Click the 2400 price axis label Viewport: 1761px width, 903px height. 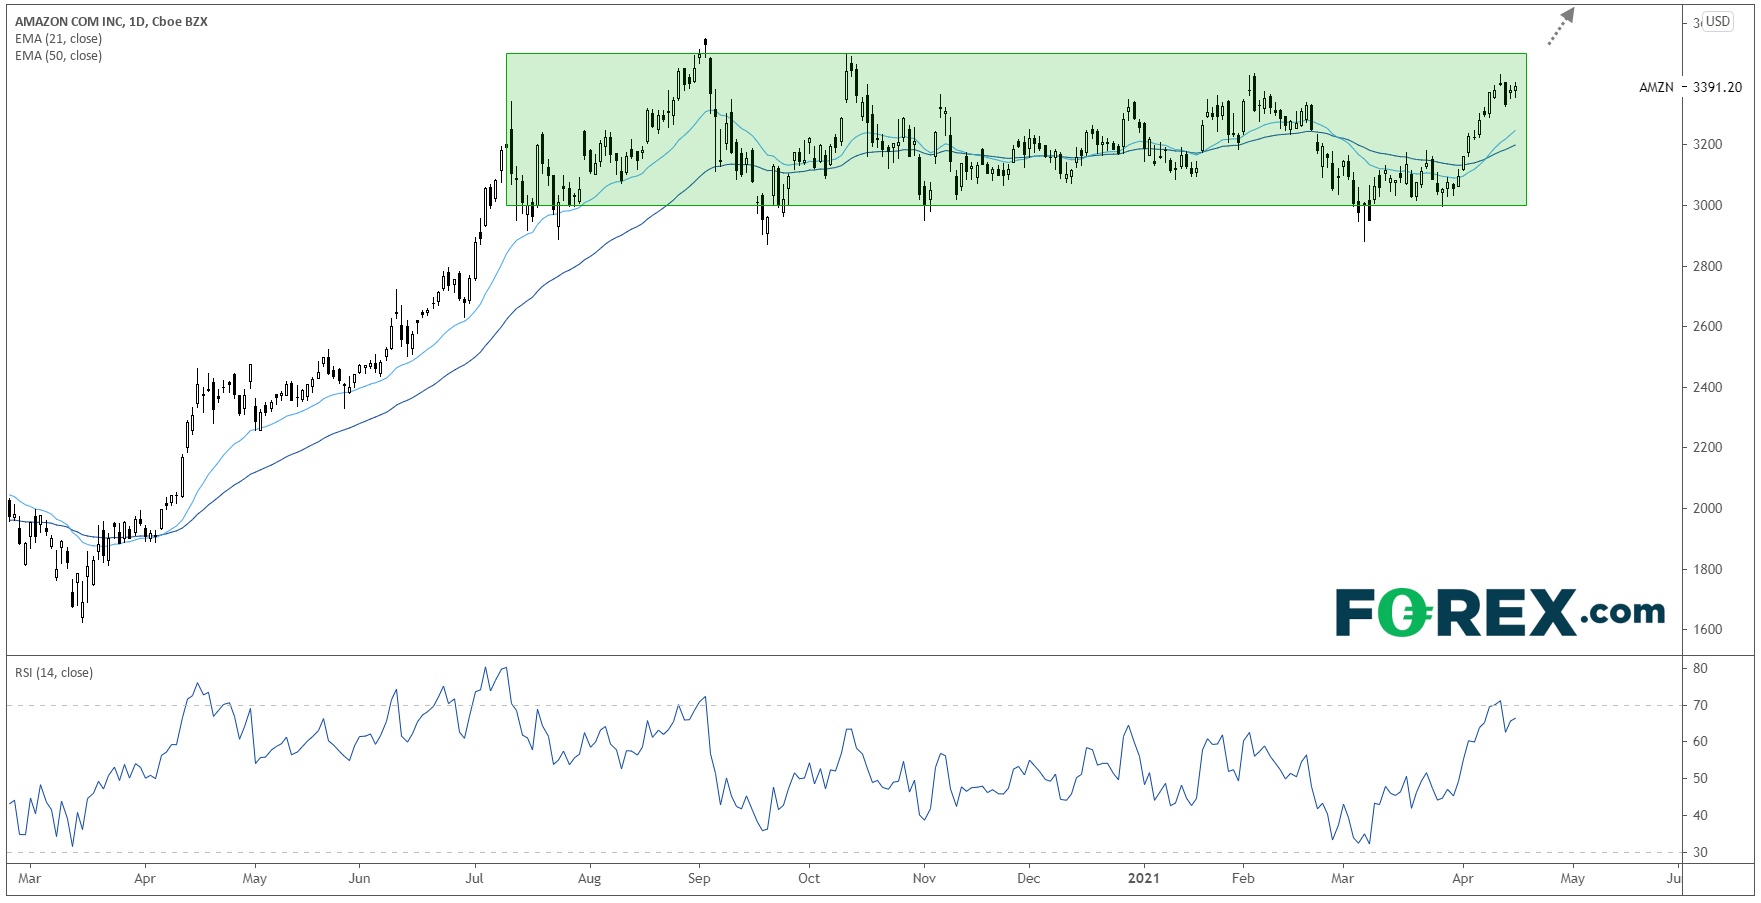(x=1707, y=387)
